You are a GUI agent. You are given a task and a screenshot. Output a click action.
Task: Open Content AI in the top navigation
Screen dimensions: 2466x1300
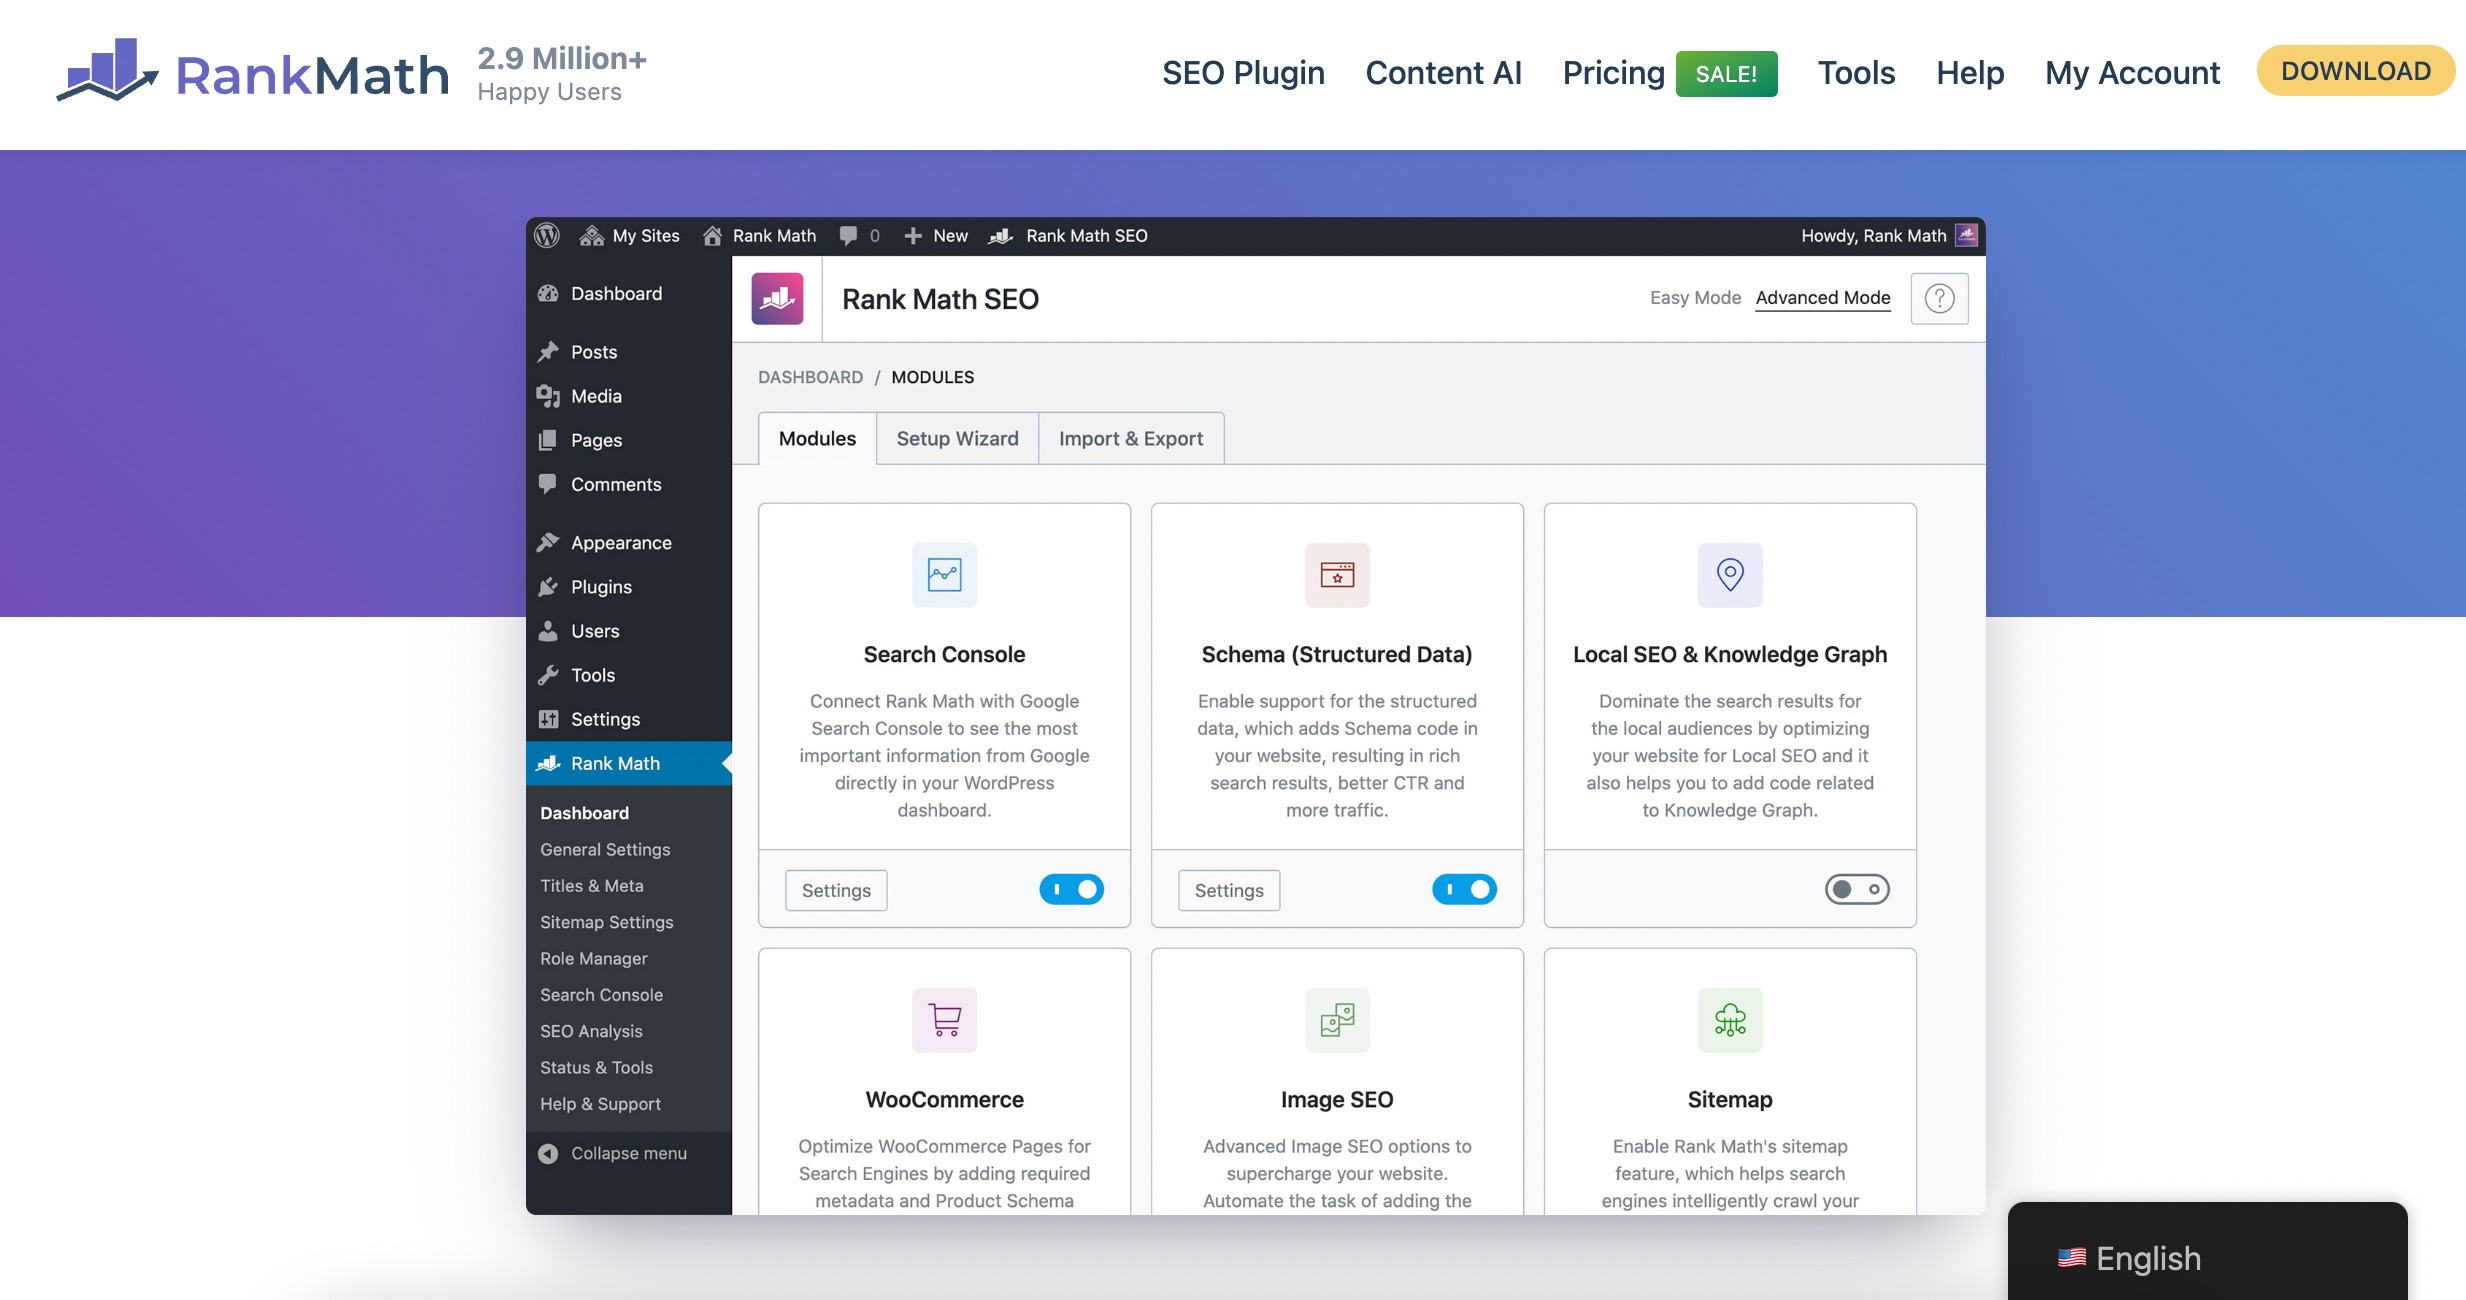click(x=1443, y=73)
